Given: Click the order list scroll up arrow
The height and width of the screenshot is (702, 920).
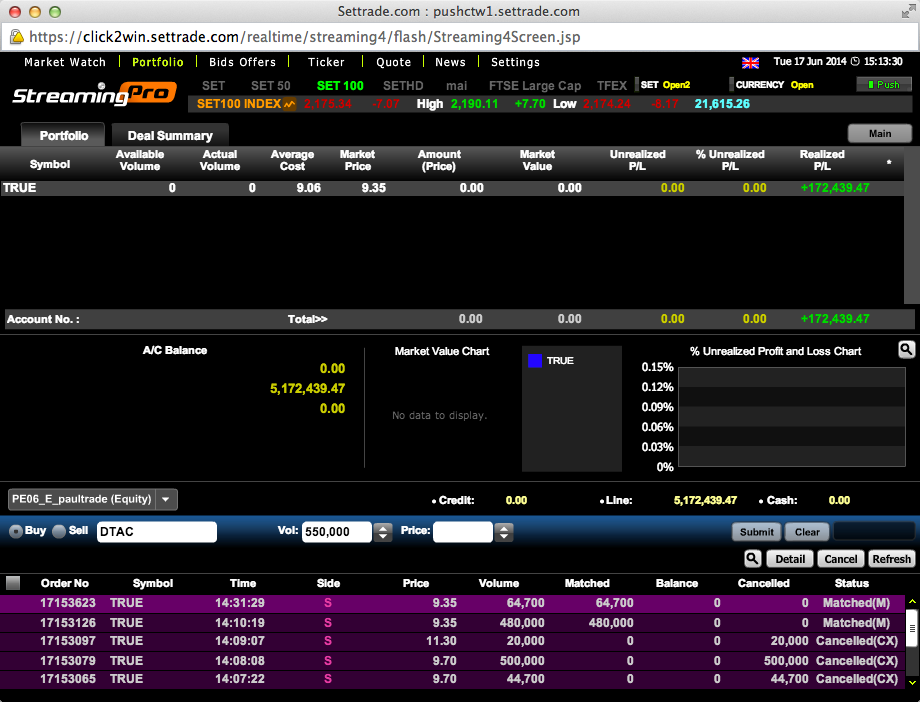Looking at the screenshot, I should coord(912,602).
